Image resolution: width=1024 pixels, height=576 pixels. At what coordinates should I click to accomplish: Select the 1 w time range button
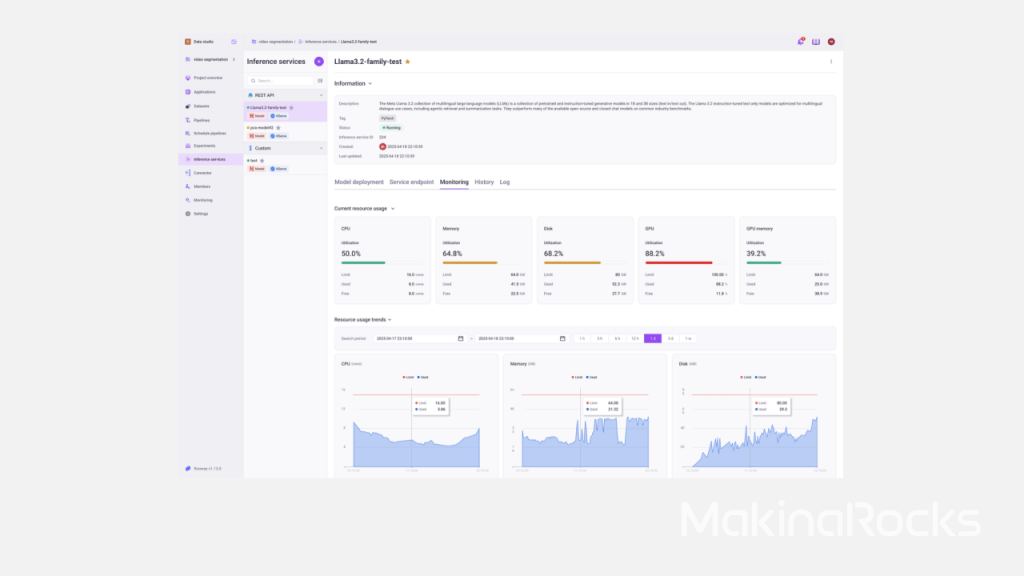point(688,339)
